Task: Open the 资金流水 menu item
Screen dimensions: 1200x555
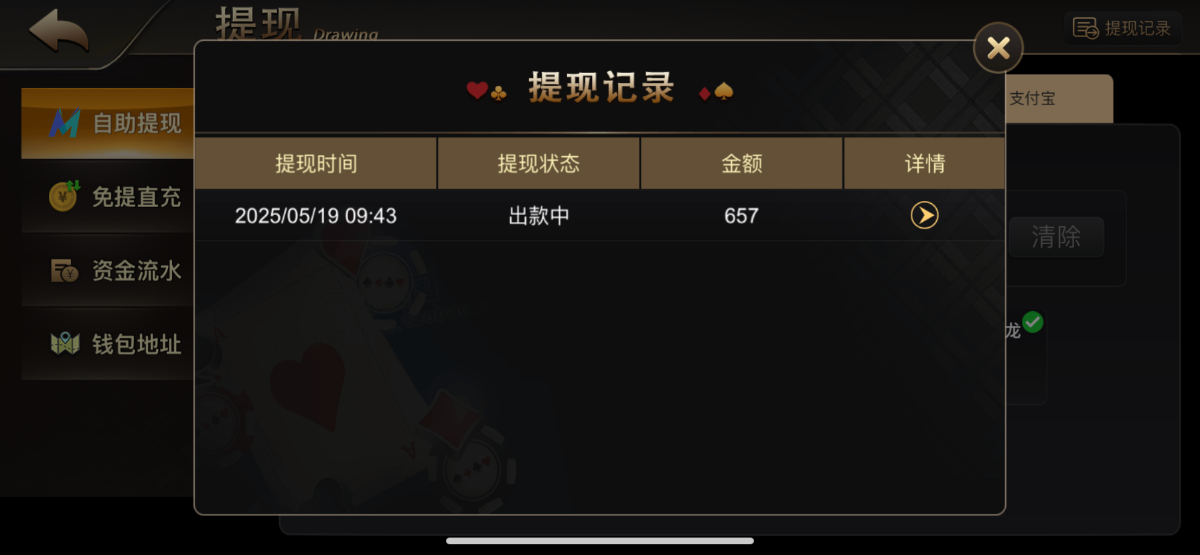Action: [108, 270]
